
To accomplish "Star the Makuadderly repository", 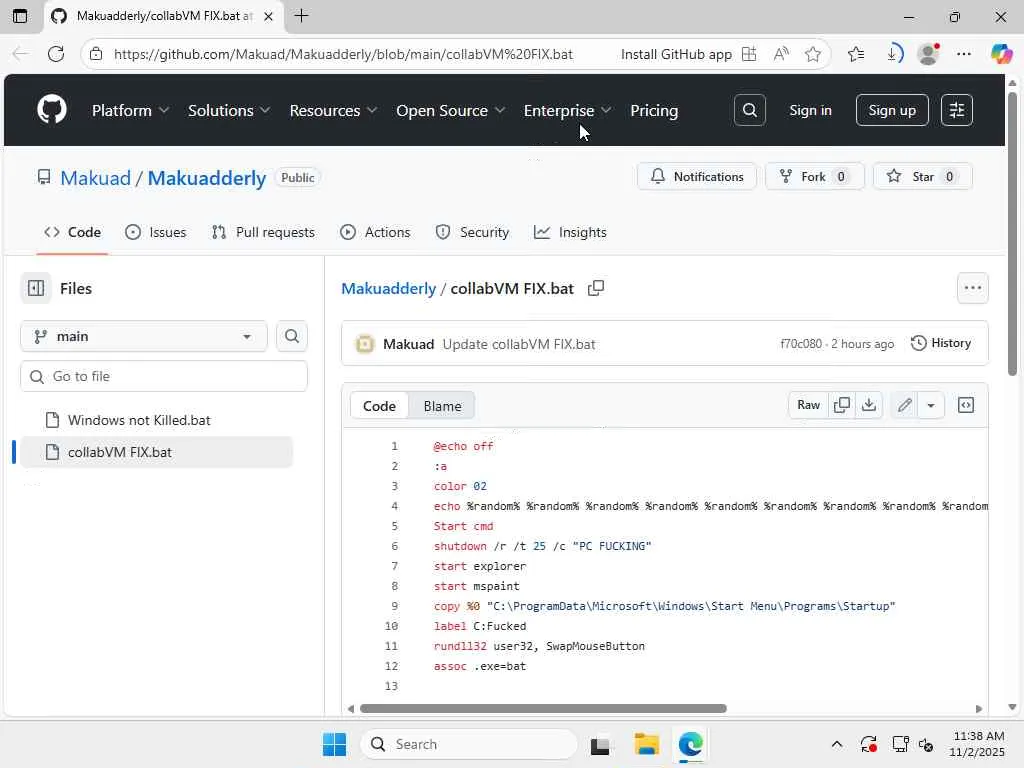I will pyautogui.click(x=923, y=177).
